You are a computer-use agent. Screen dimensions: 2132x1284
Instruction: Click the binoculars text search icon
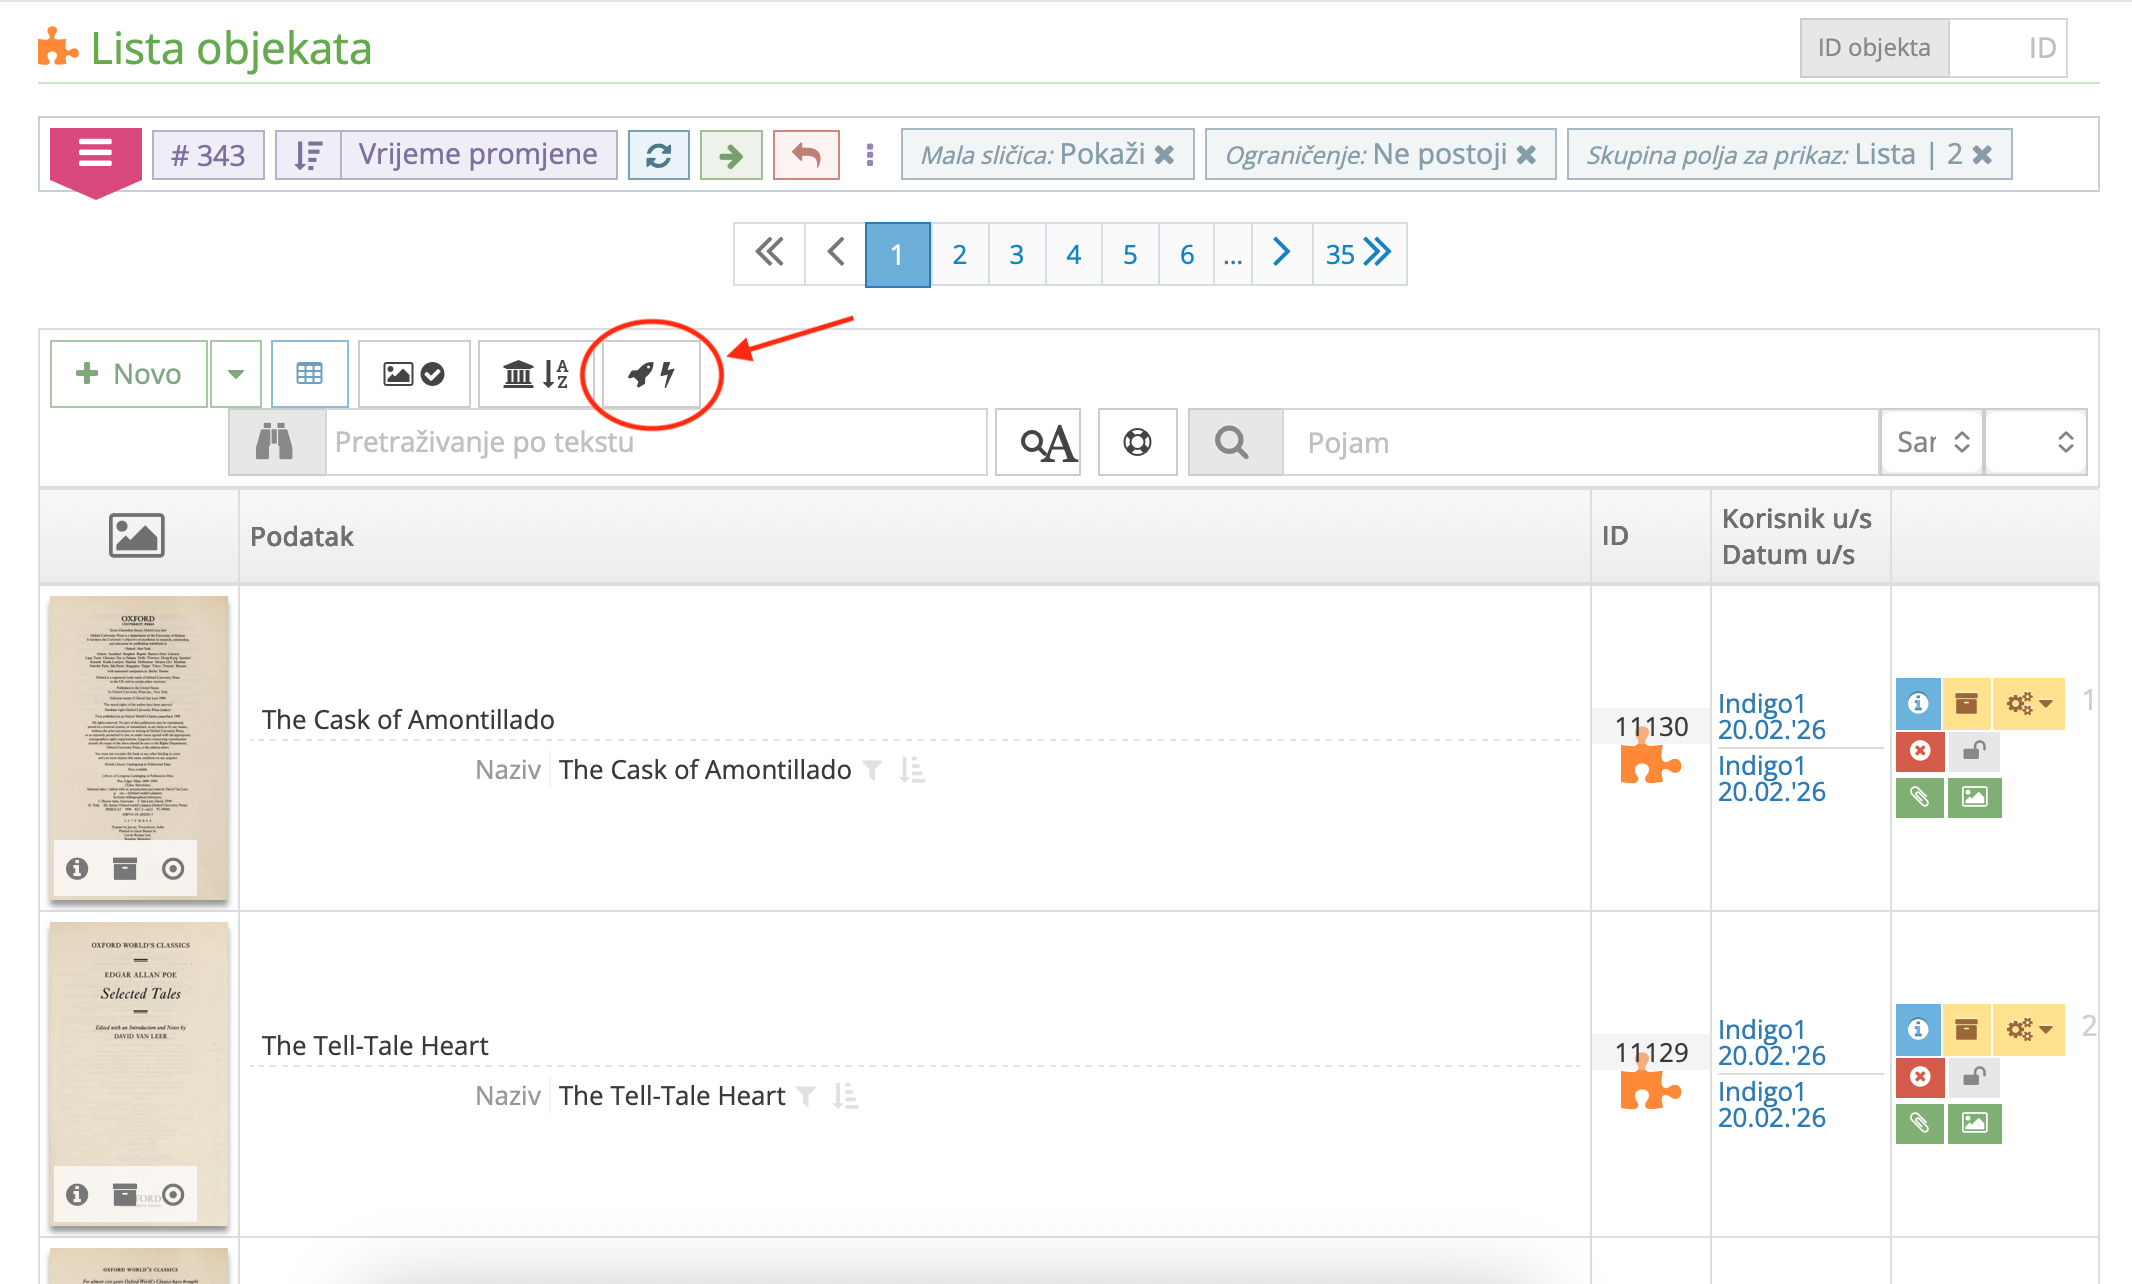point(277,441)
